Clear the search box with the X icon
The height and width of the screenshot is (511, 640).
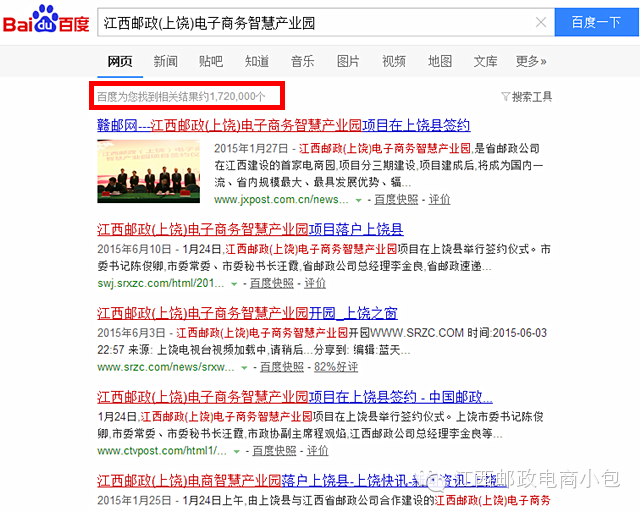(x=541, y=22)
